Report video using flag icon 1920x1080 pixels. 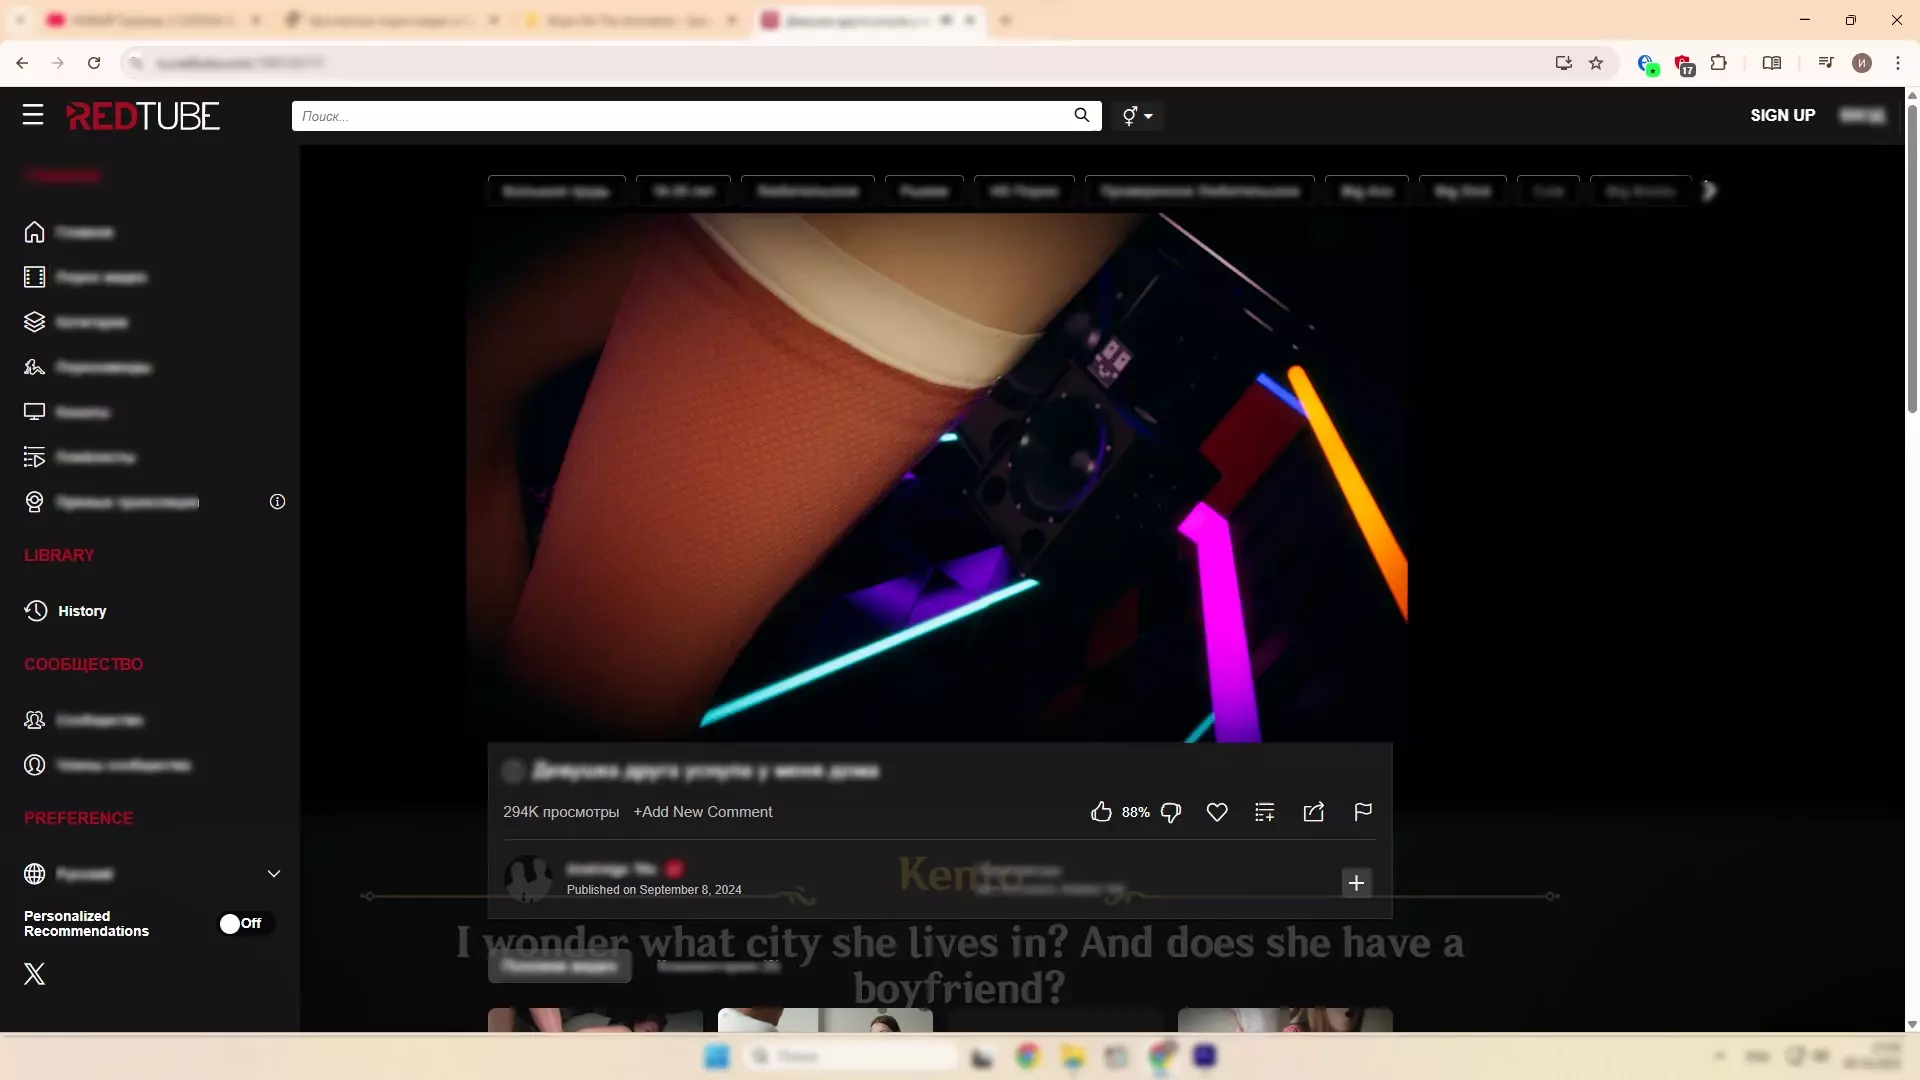pyautogui.click(x=1362, y=812)
